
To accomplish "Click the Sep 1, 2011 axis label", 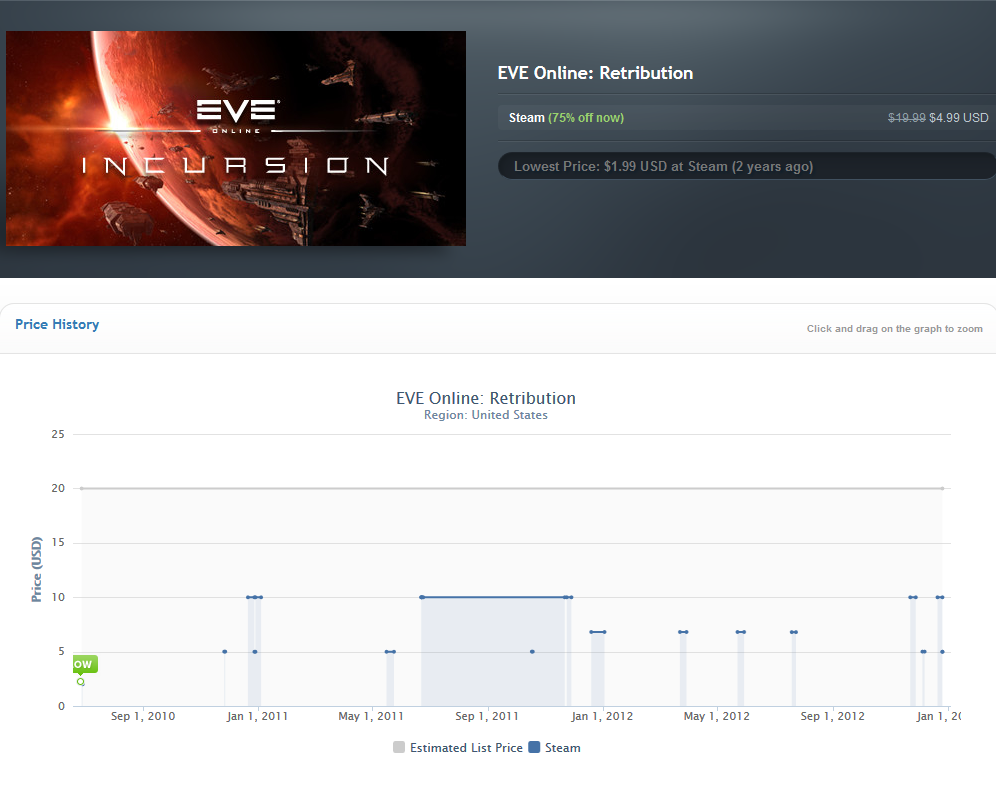I will tap(487, 716).
